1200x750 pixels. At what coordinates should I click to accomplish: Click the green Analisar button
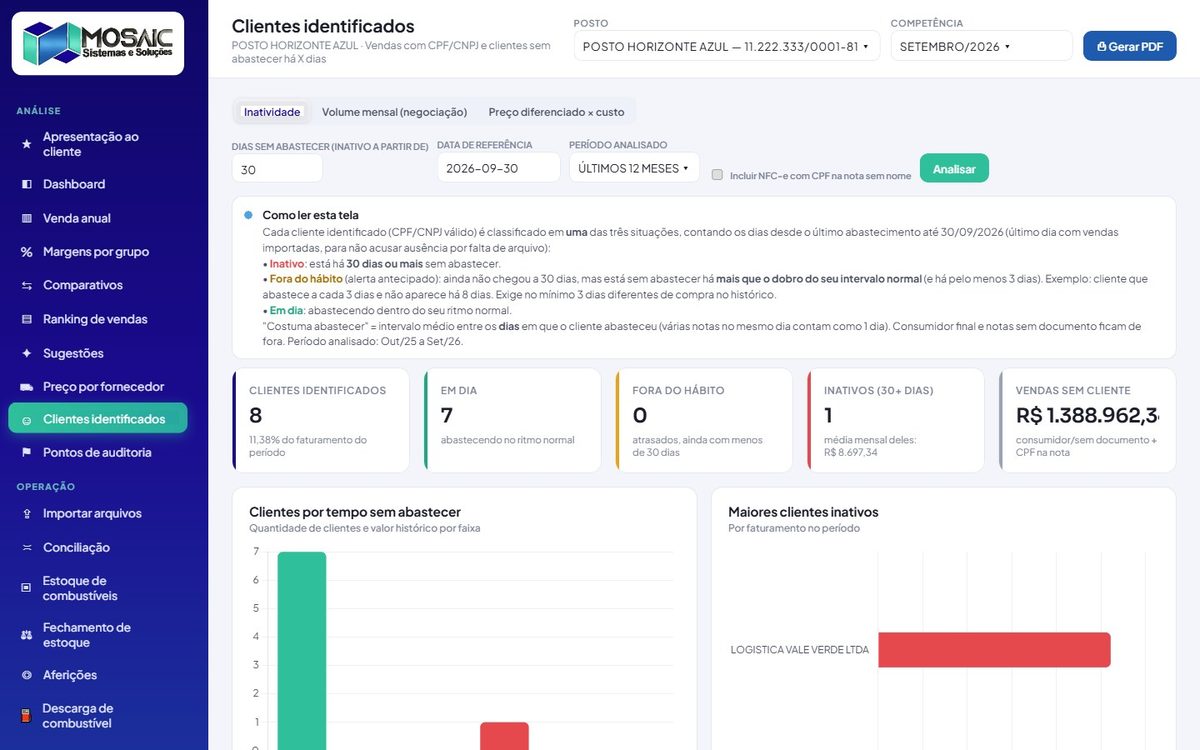point(954,168)
